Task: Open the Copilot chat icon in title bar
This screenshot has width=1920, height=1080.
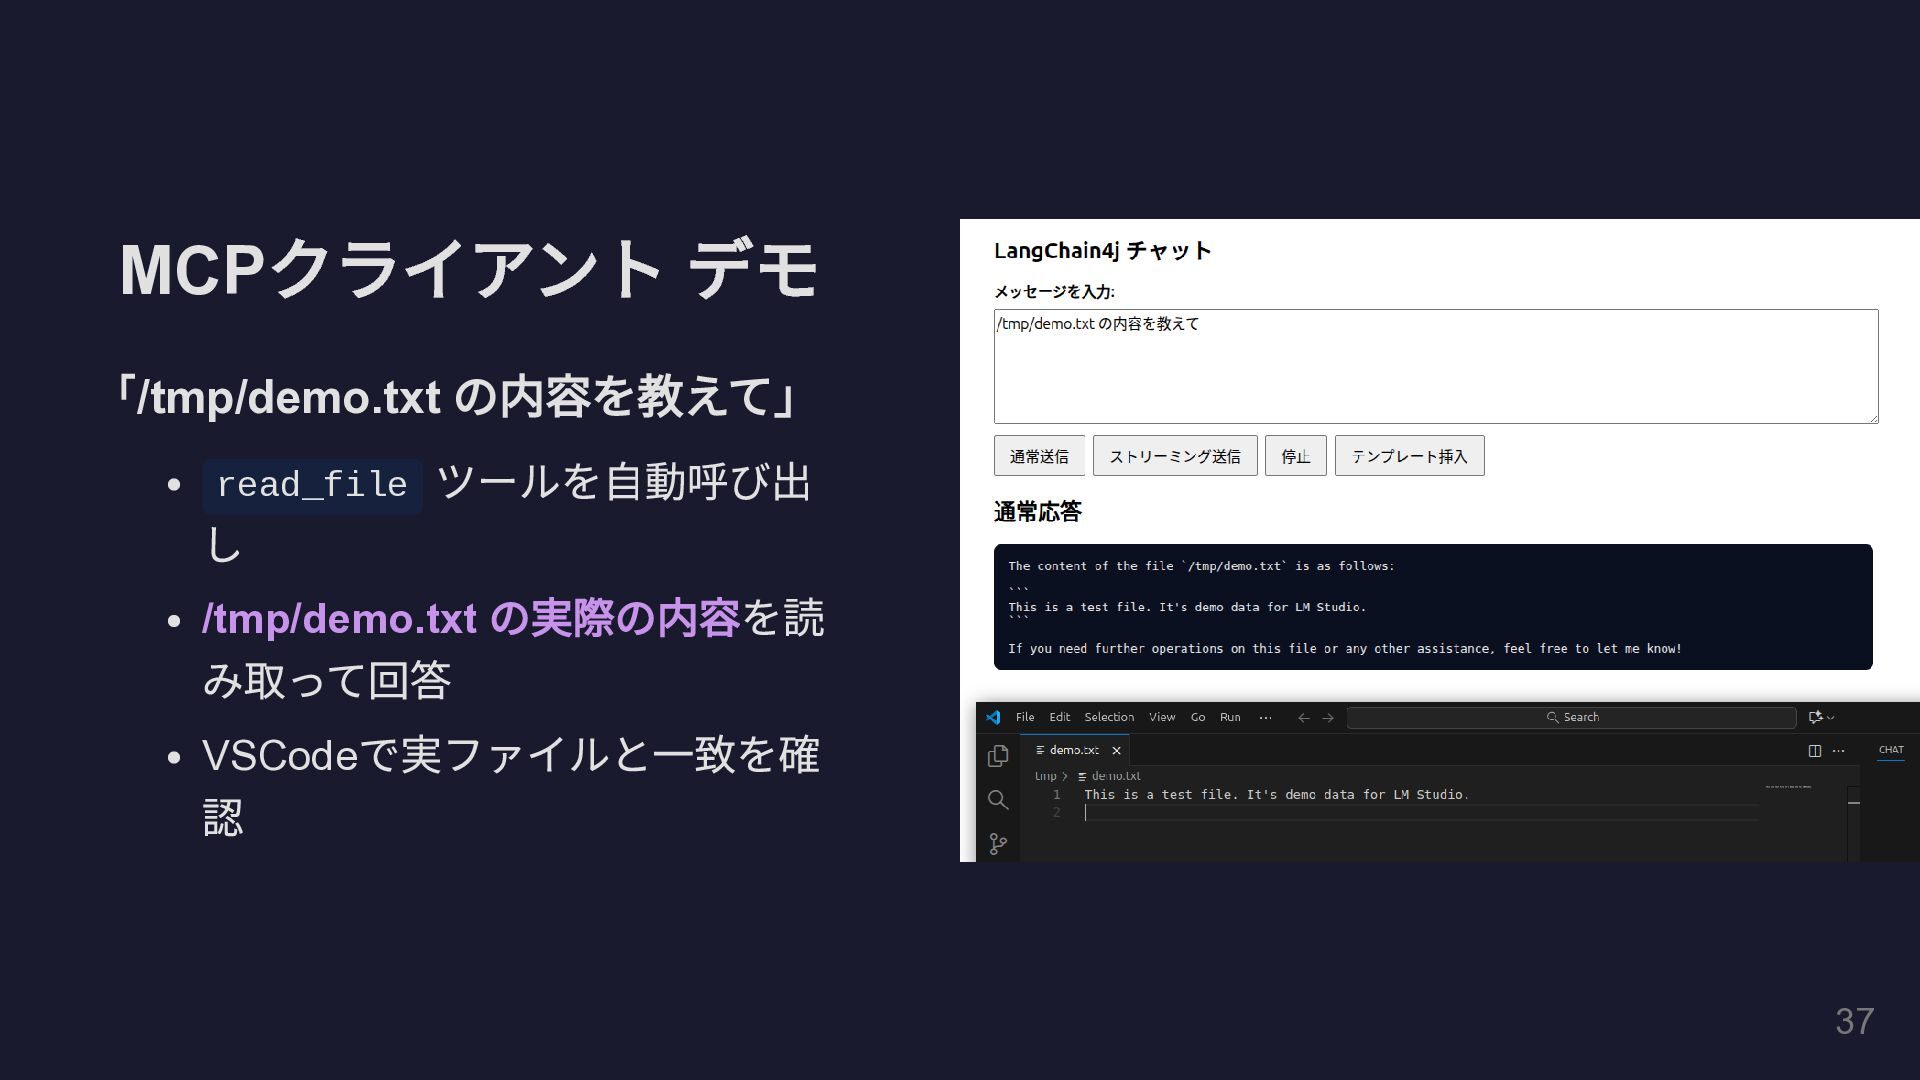Action: (x=1815, y=717)
